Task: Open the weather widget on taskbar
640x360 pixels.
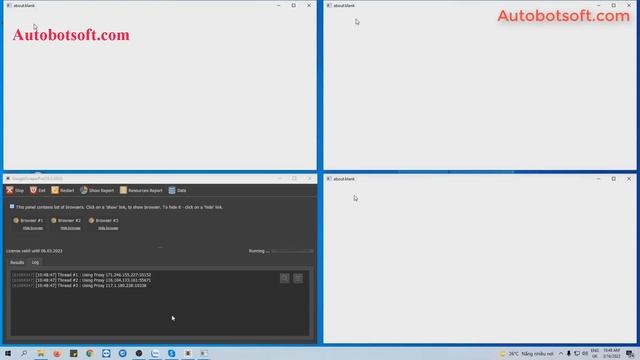Action: 527,354
